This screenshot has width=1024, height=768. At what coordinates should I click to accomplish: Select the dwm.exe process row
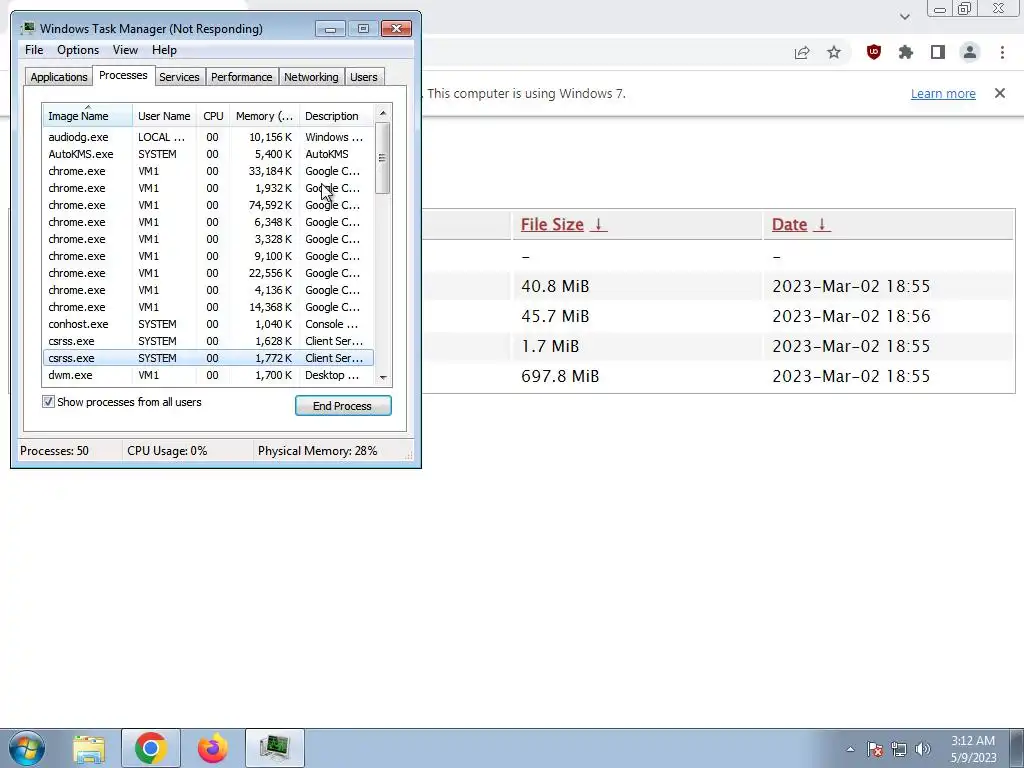(208, 375)
